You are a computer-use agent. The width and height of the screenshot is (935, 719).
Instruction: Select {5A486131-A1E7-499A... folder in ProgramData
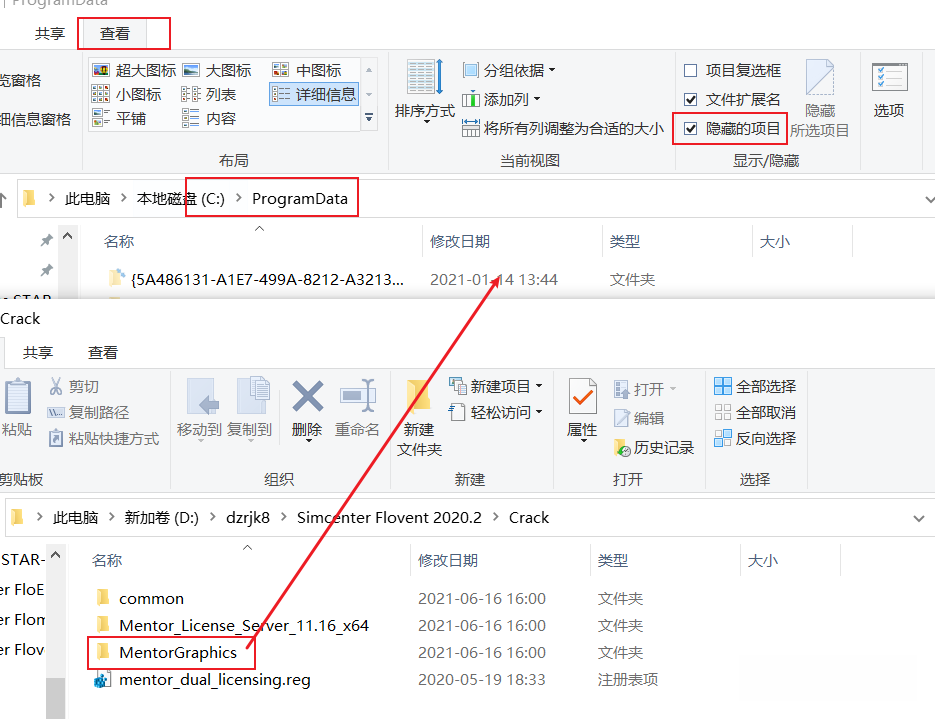coord(257,279)
